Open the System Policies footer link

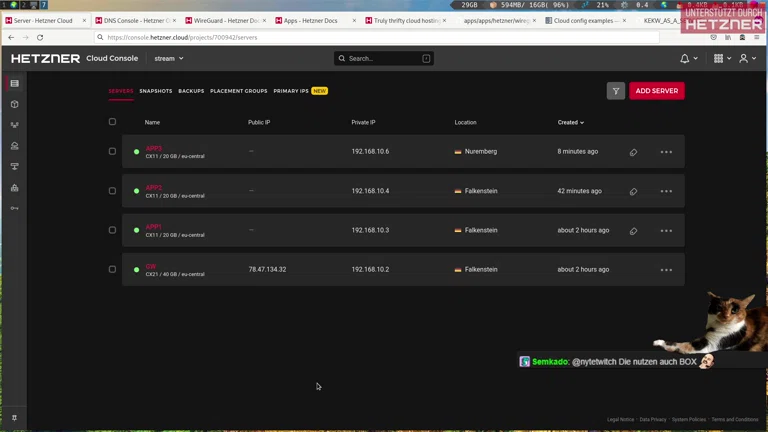[x=689, y=420]
